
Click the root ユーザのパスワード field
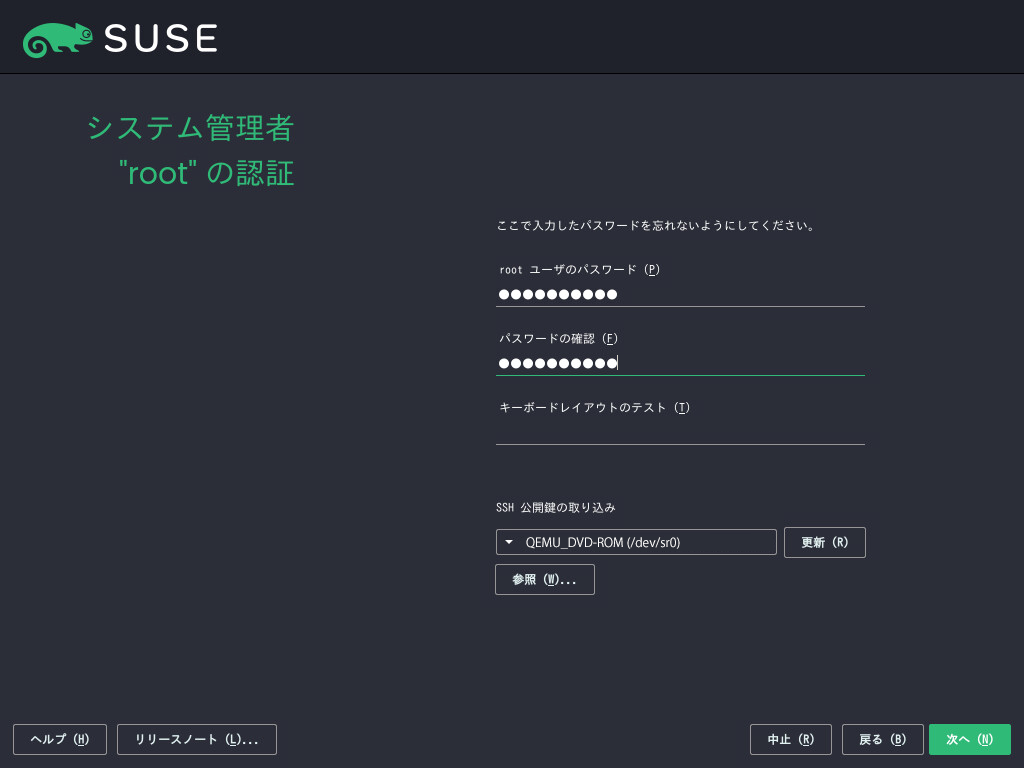click(680, 295)
